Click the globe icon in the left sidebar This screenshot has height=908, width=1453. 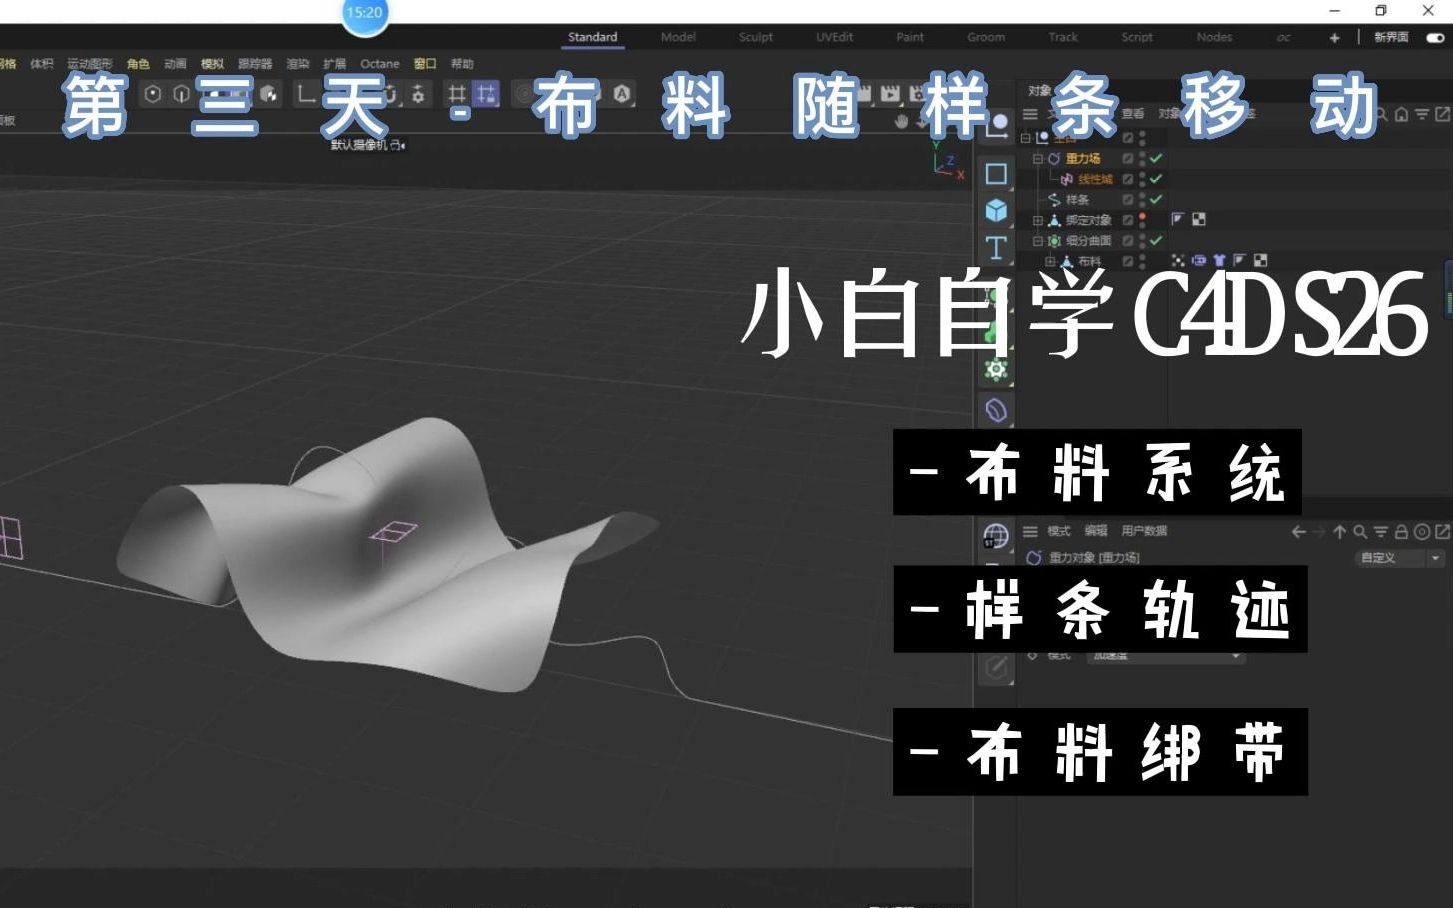point(996,537)
